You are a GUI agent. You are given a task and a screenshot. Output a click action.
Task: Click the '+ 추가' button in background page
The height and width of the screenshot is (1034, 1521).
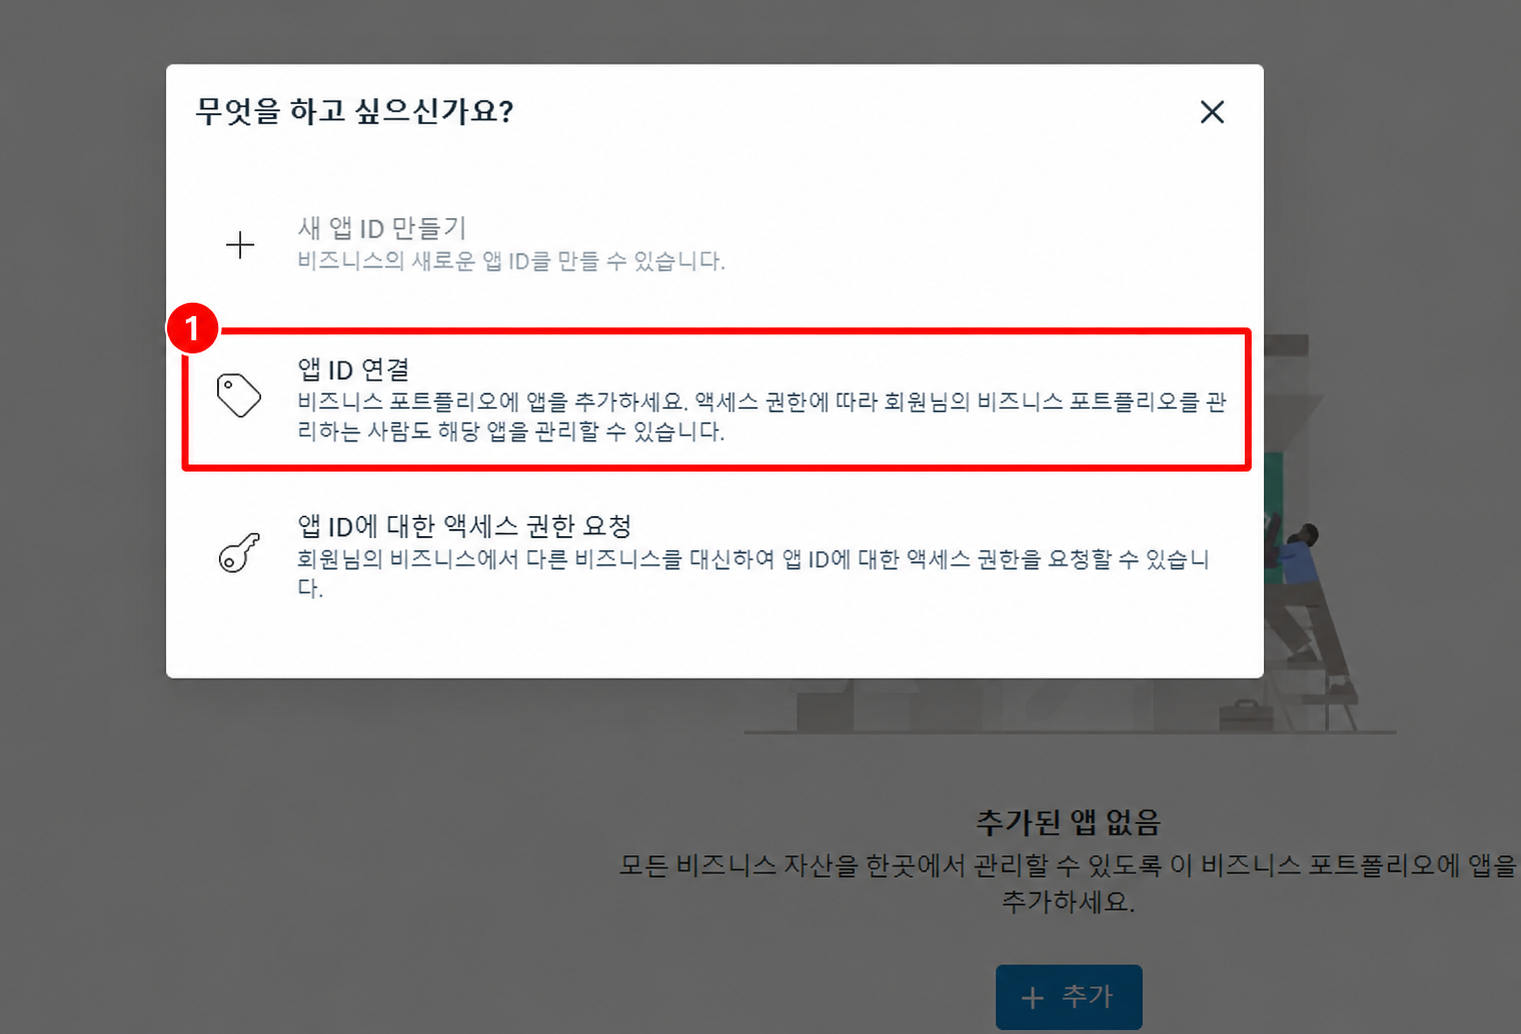1068,997
